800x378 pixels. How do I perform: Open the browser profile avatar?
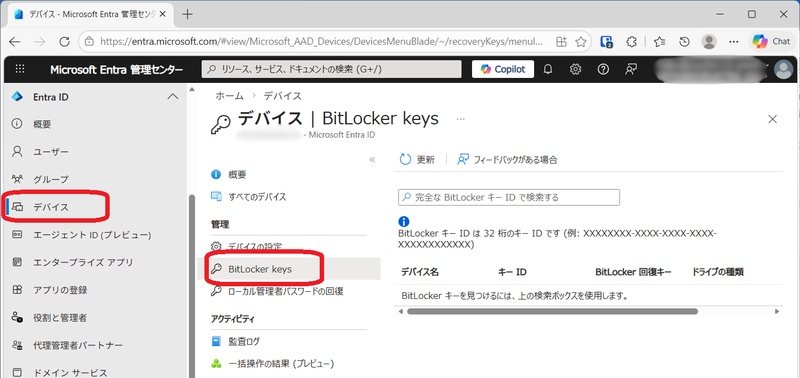click(x=709, y=42)
